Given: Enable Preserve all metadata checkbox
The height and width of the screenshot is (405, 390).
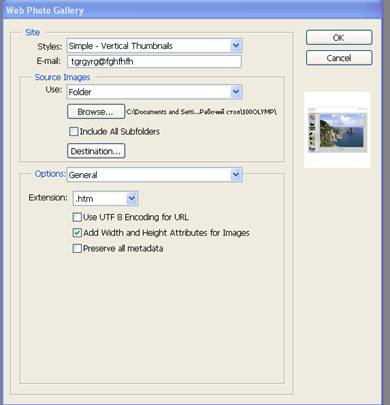Looking at the screenshot, I should (x=77, y=248).
